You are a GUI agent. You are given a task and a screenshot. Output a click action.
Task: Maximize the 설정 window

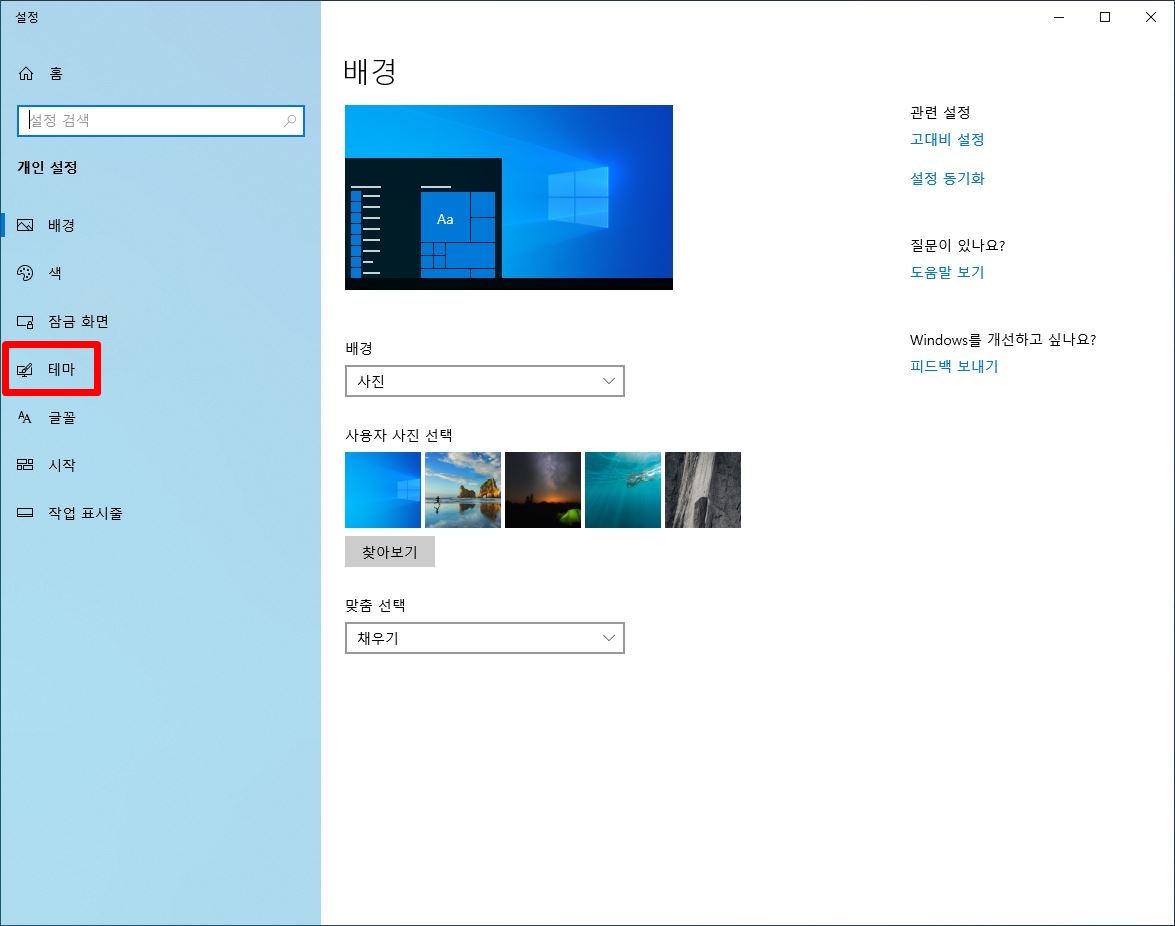pos(1105,17)
